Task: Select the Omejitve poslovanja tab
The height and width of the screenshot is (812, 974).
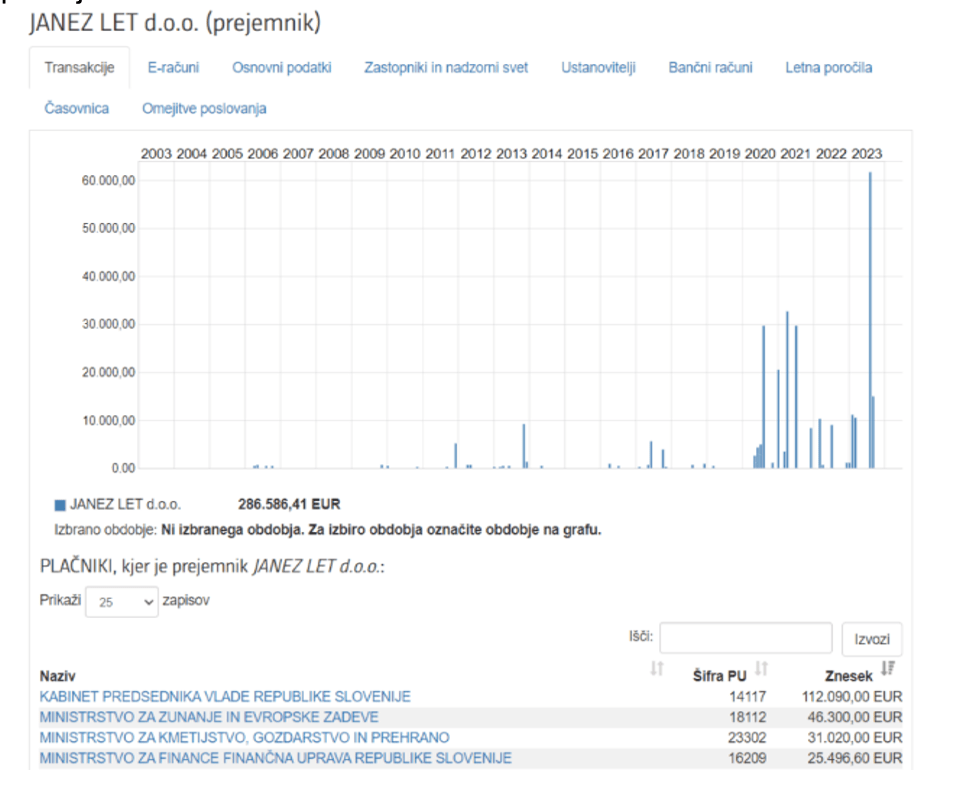Action: [204, 109]
